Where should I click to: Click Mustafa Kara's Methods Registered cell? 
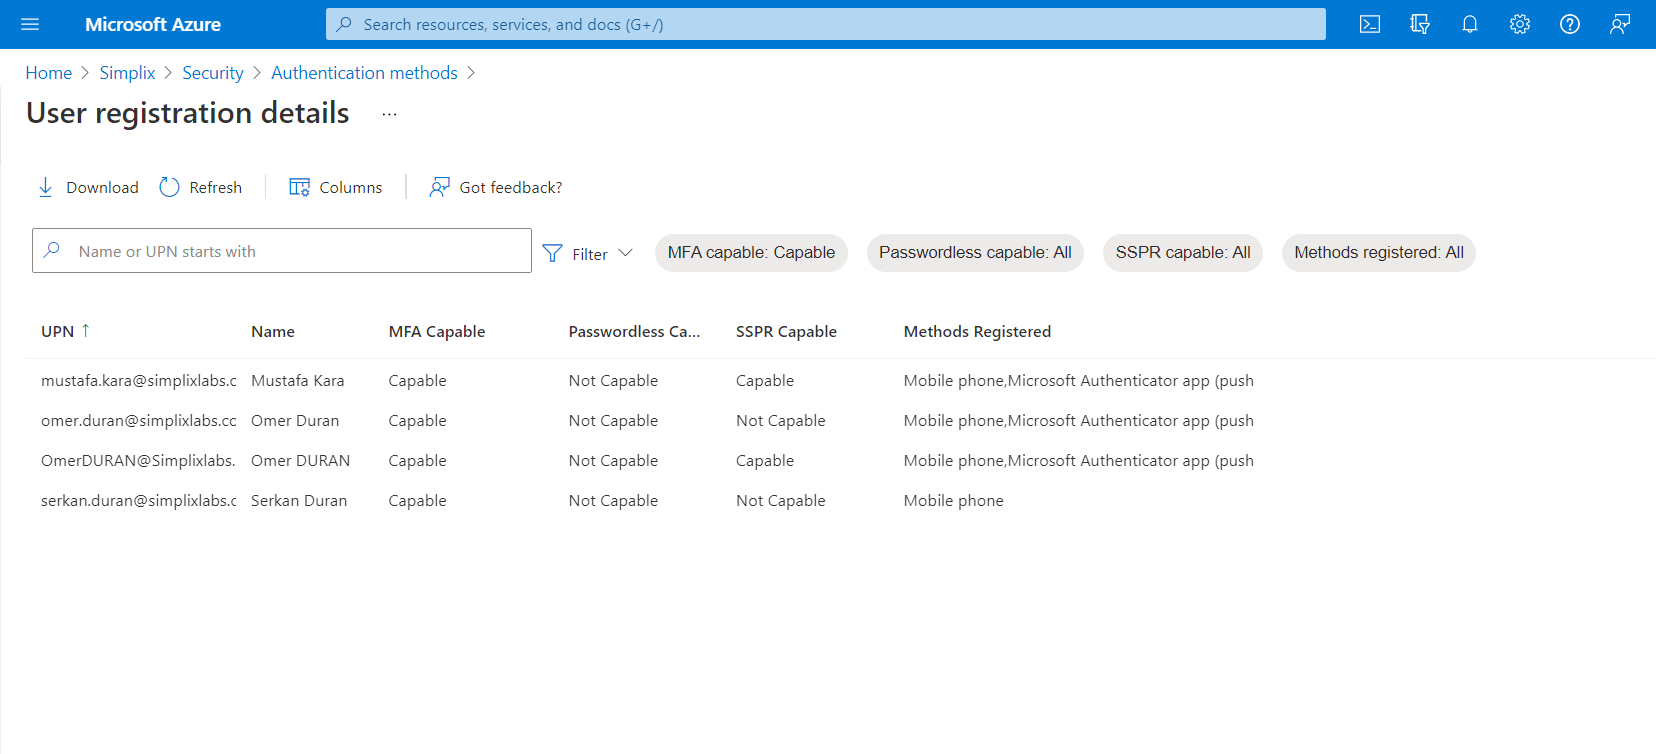(x=1079, y=381)
